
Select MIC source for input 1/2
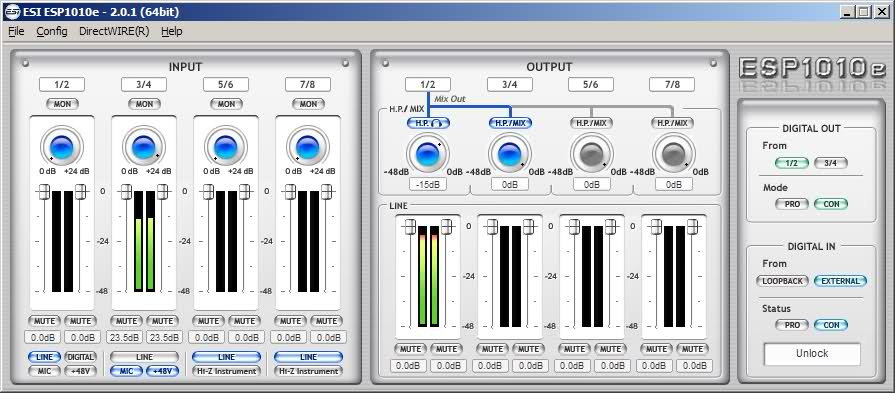pos(44,371)
